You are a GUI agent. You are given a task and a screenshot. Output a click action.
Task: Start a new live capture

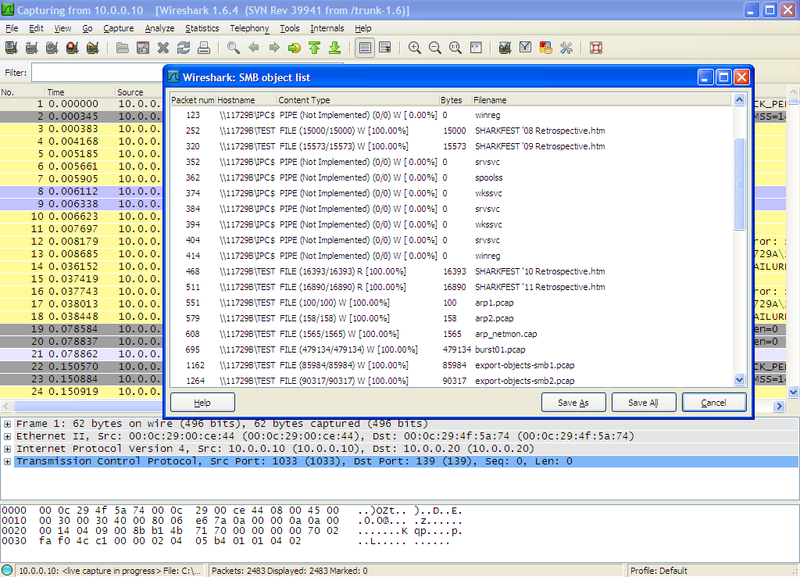(x=52, y=48)
